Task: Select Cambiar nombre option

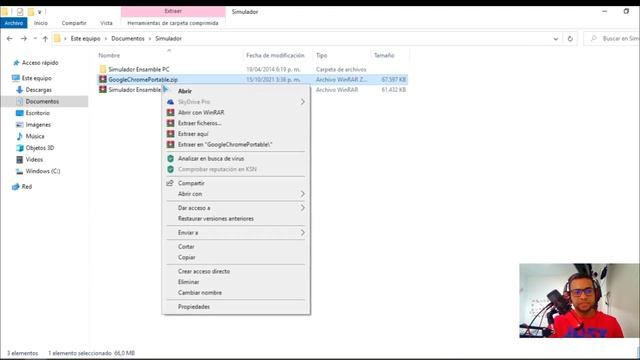Action: click(200, 292)
